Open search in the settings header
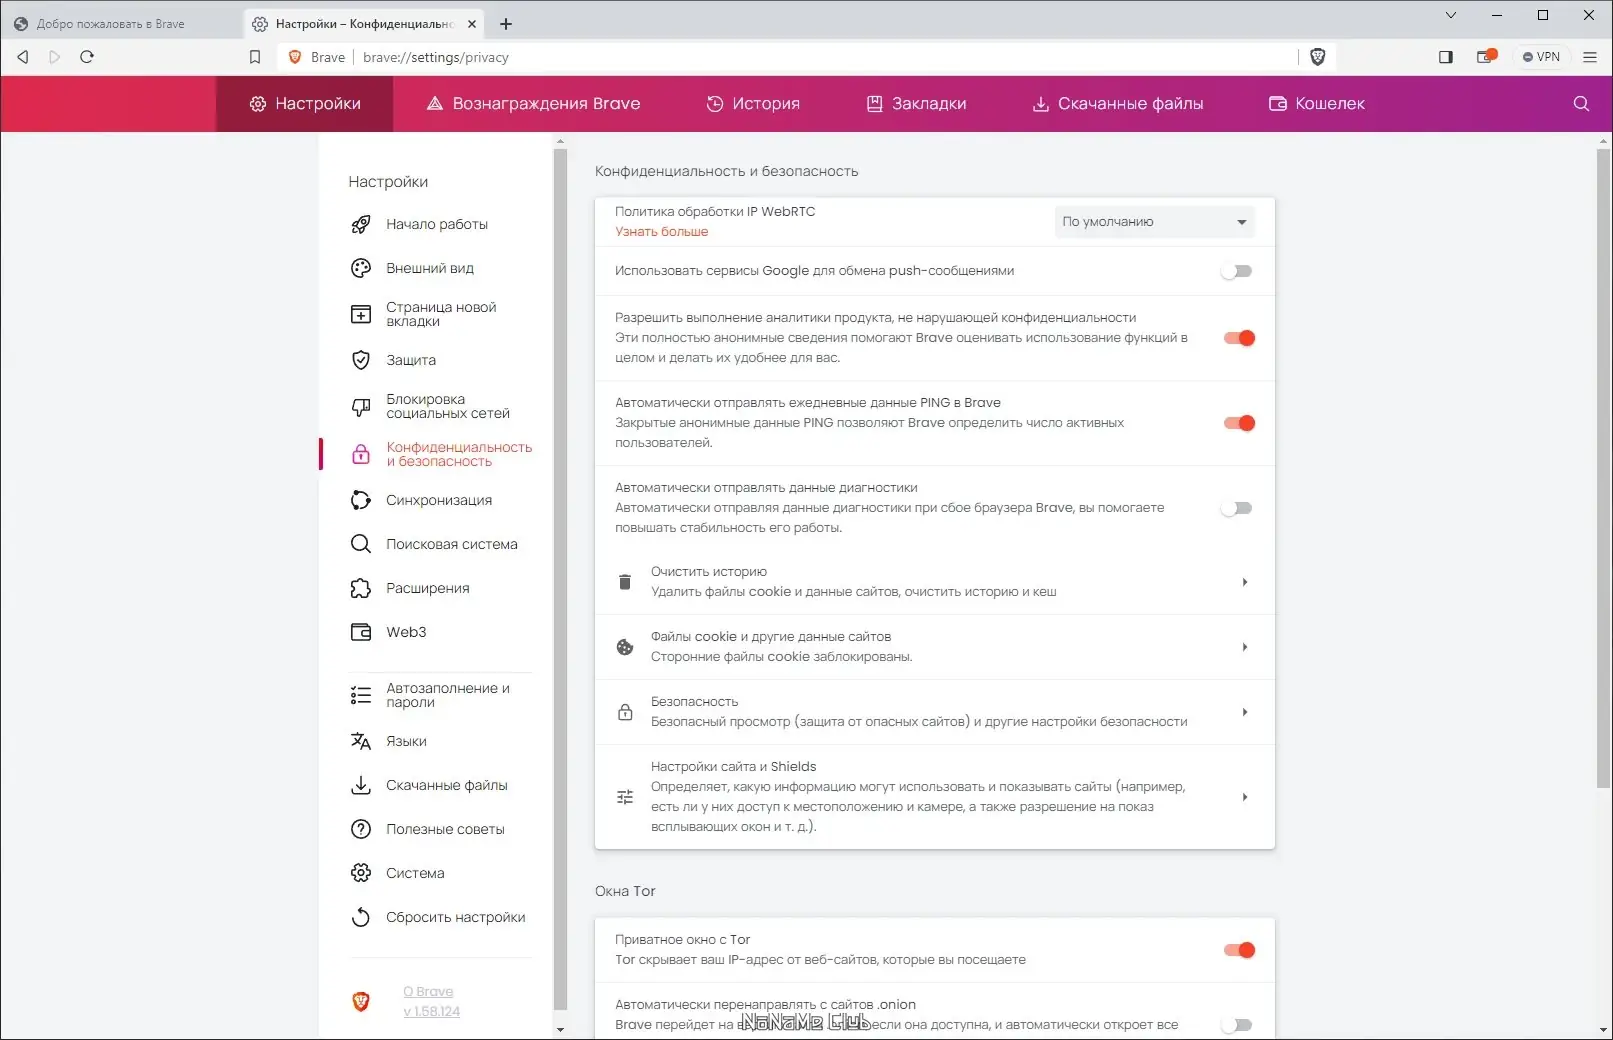This screenshot has width=1613, height=1040. coord(1581,104)
